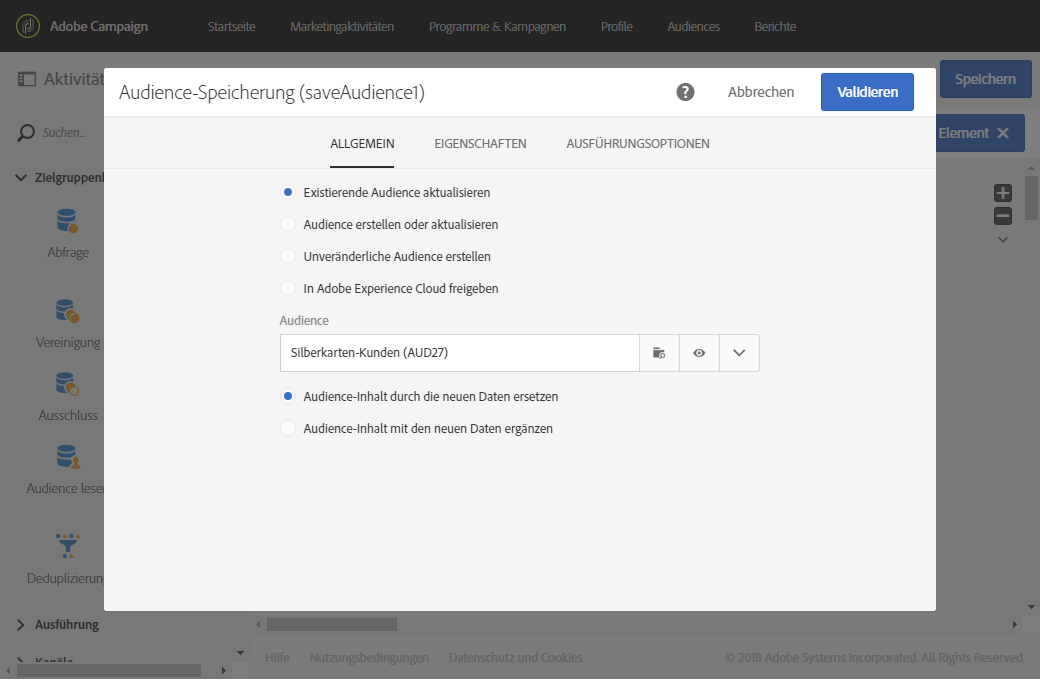The image size is (1040, 681).
Task: Select the Vereinigung activity icon
Action: tap(67, 311)
